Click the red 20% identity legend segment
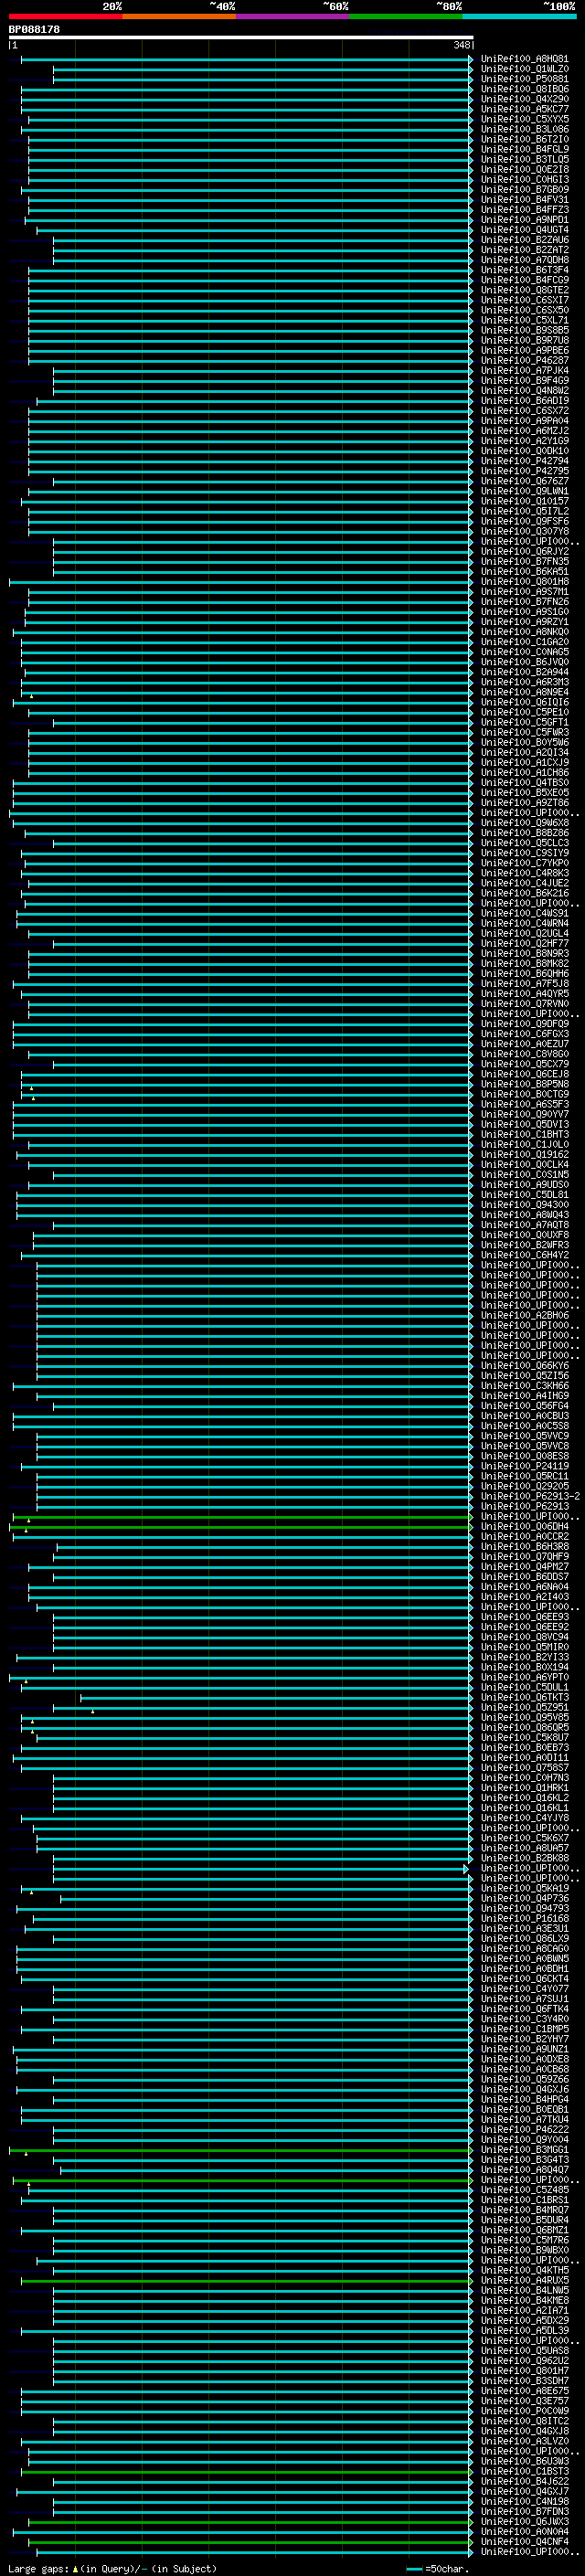The image size is (585, 2576). [65, 16]
